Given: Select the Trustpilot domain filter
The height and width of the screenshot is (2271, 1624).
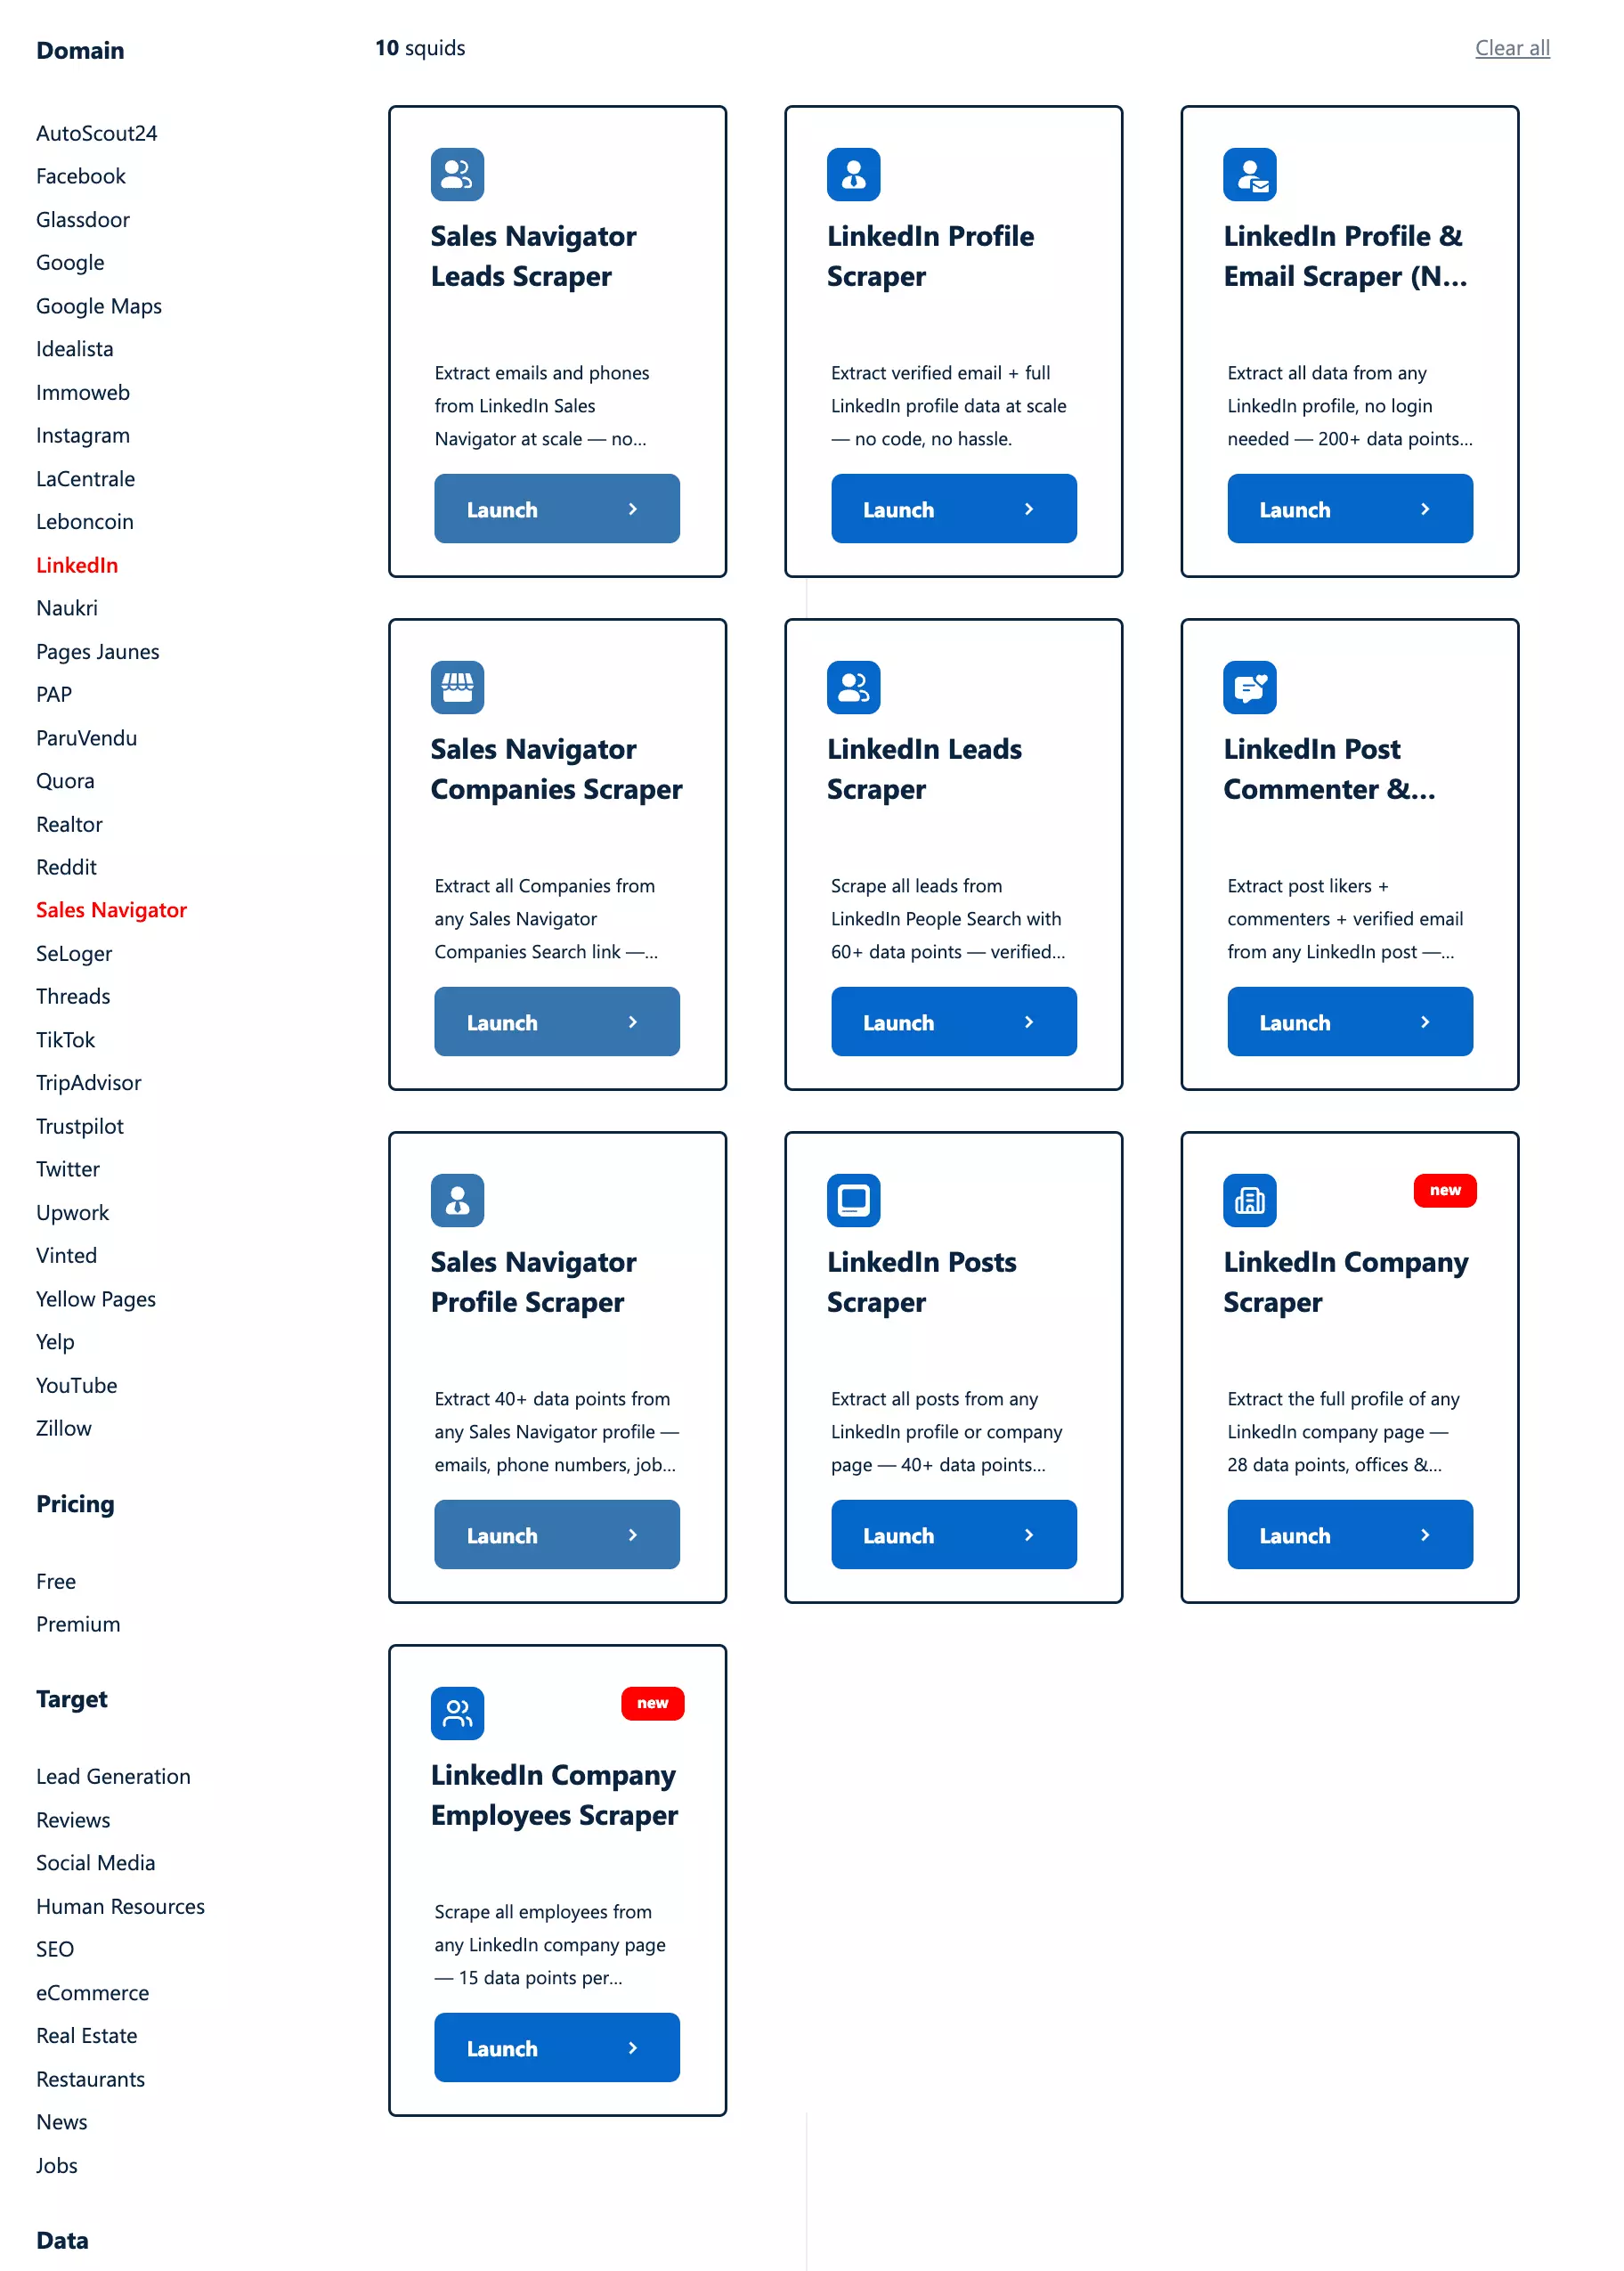Looking at the screenshot, I should click(x=80, y=1126).
